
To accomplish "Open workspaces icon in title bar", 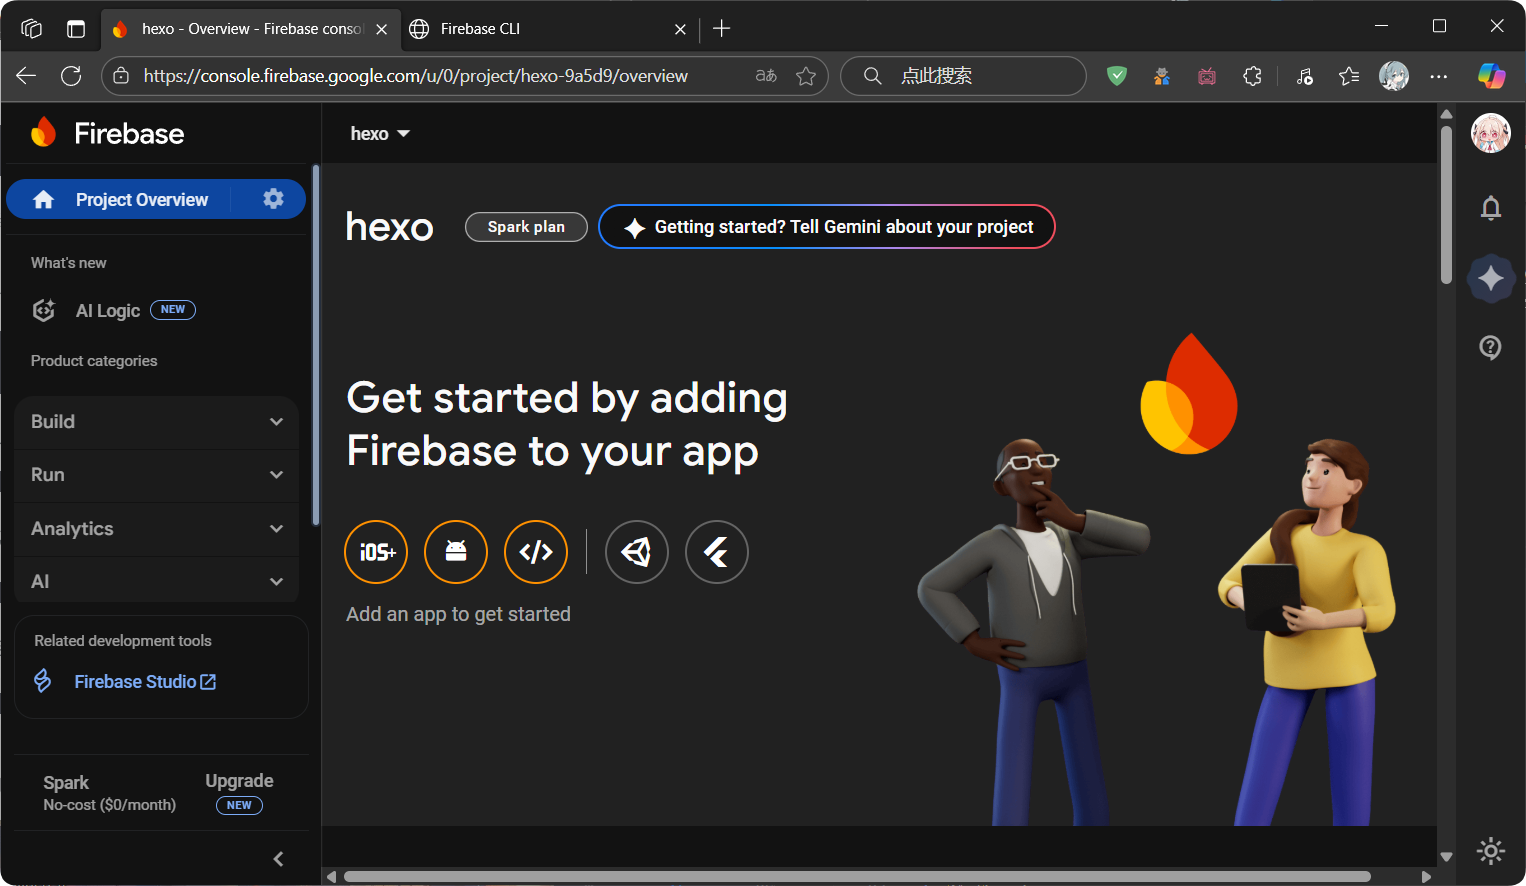I will tap(31, 29).
